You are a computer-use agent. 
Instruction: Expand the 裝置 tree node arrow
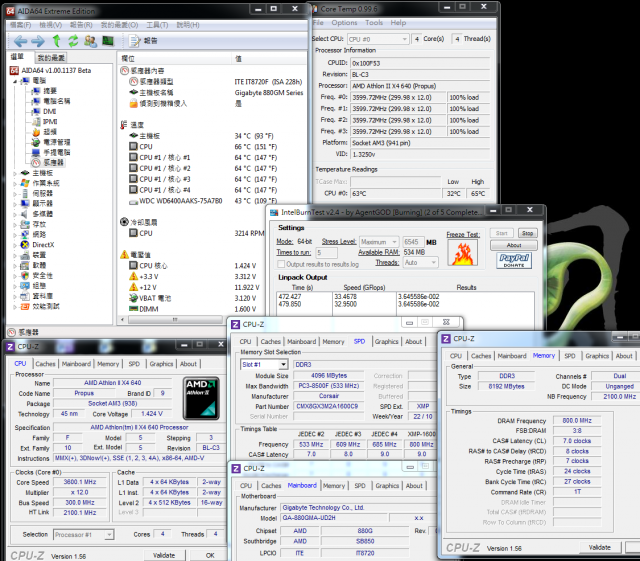15,255
